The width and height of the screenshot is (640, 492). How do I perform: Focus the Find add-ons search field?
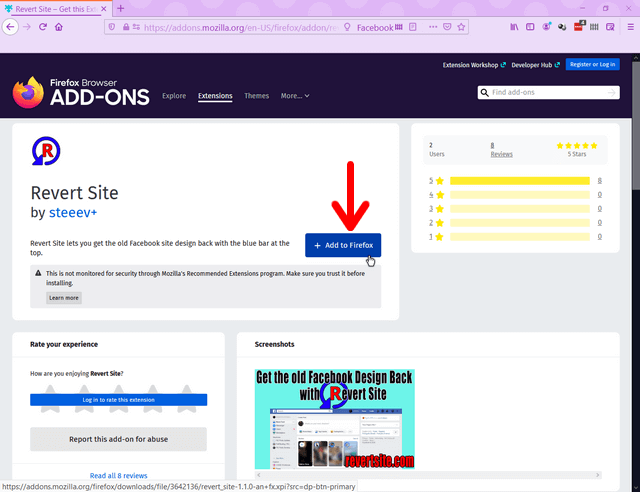tap(548, 92)
